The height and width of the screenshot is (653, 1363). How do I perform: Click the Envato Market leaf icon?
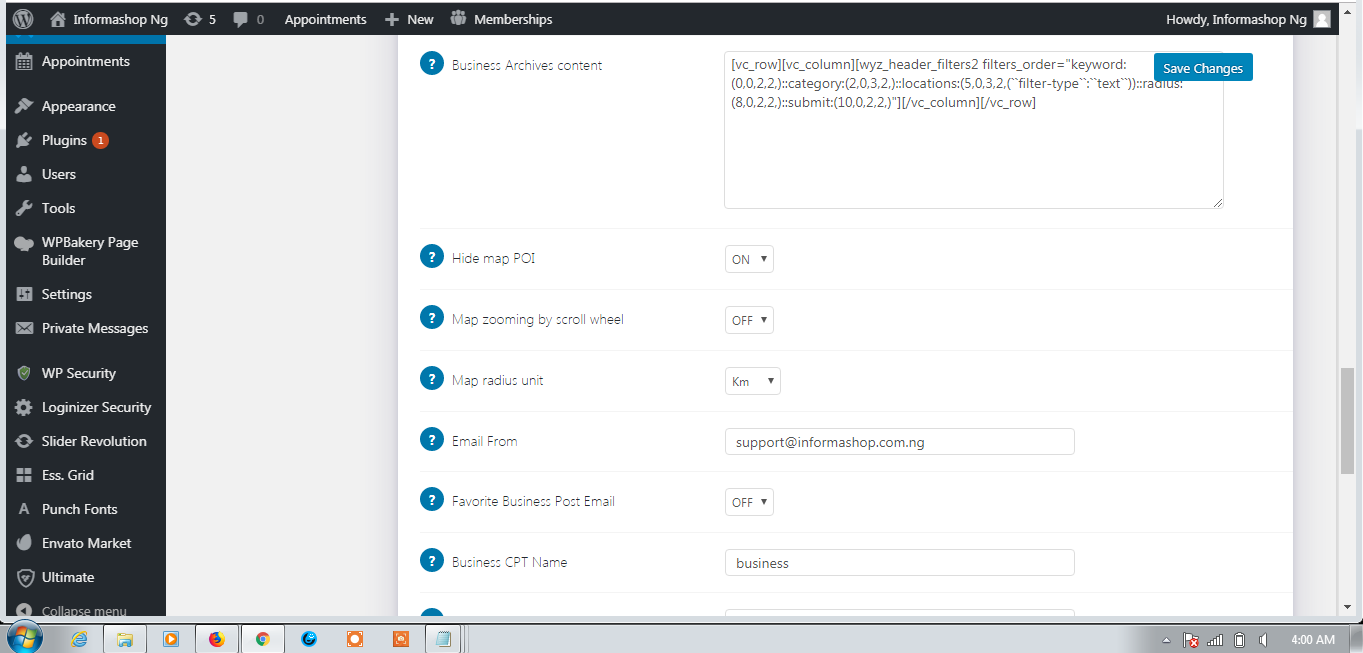coord(24,543)
